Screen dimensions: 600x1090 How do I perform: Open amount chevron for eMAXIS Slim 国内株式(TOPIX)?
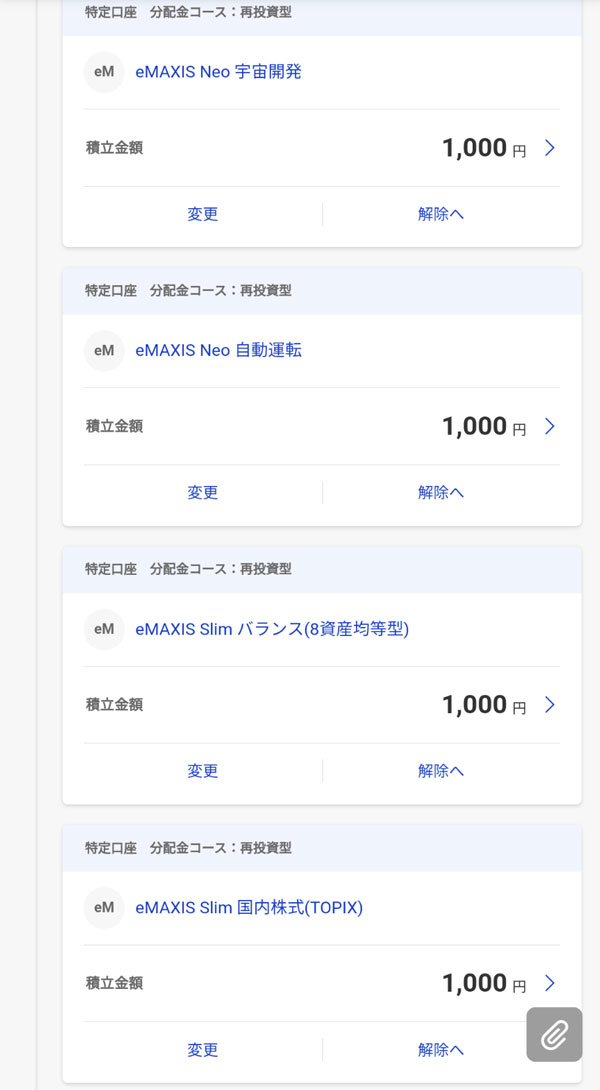coord(549,983)
